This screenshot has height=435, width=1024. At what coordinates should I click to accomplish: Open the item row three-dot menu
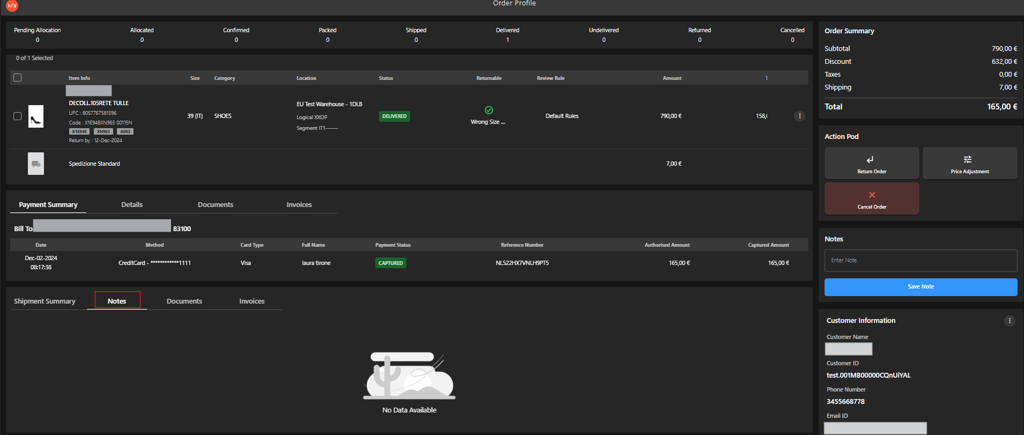click(x=799, y=116)
